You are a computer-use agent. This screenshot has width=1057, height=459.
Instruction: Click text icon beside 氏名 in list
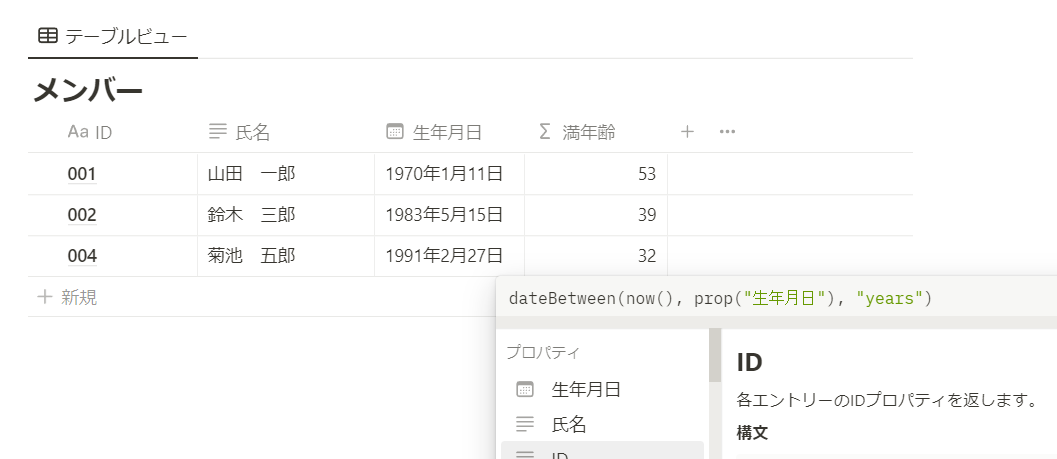[x=524, y=424]
